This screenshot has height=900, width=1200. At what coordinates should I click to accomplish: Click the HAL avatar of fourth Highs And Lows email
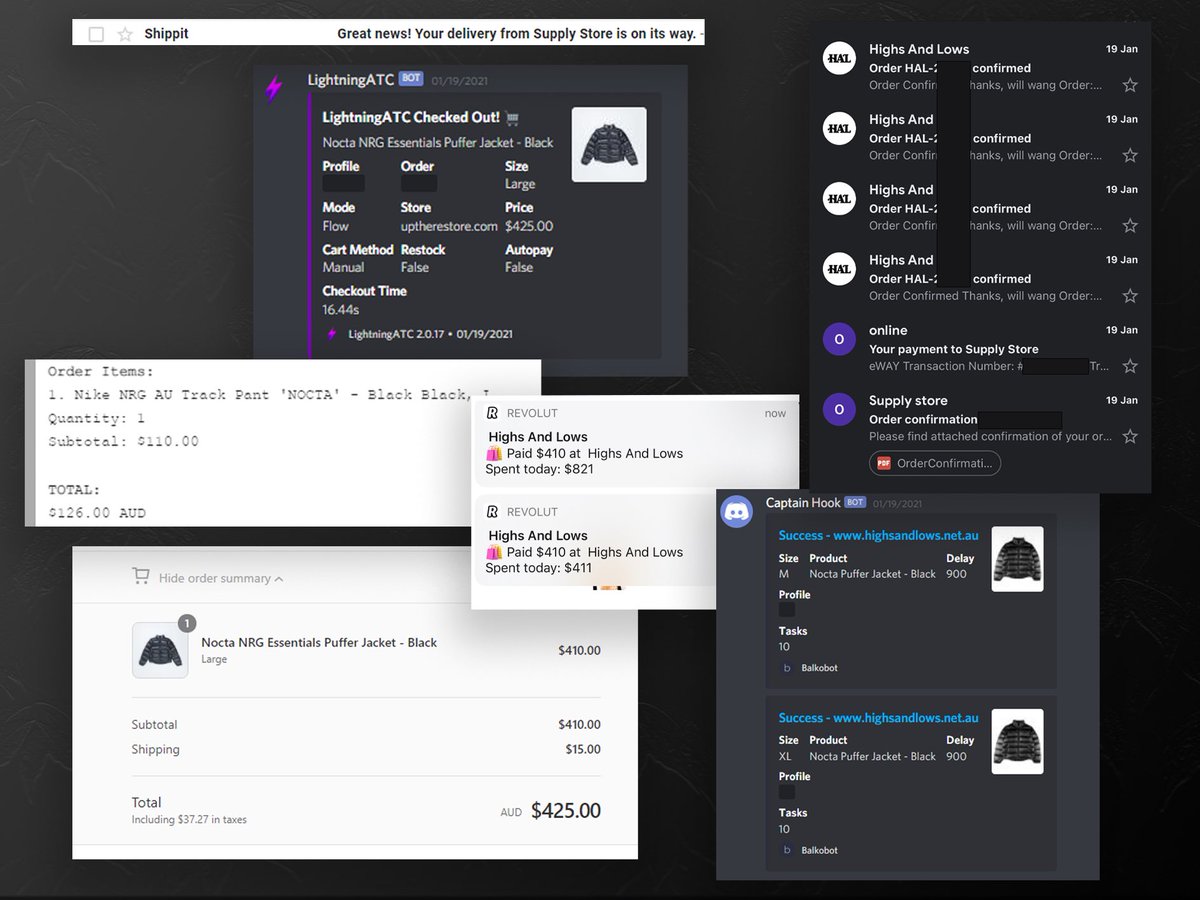839,269
